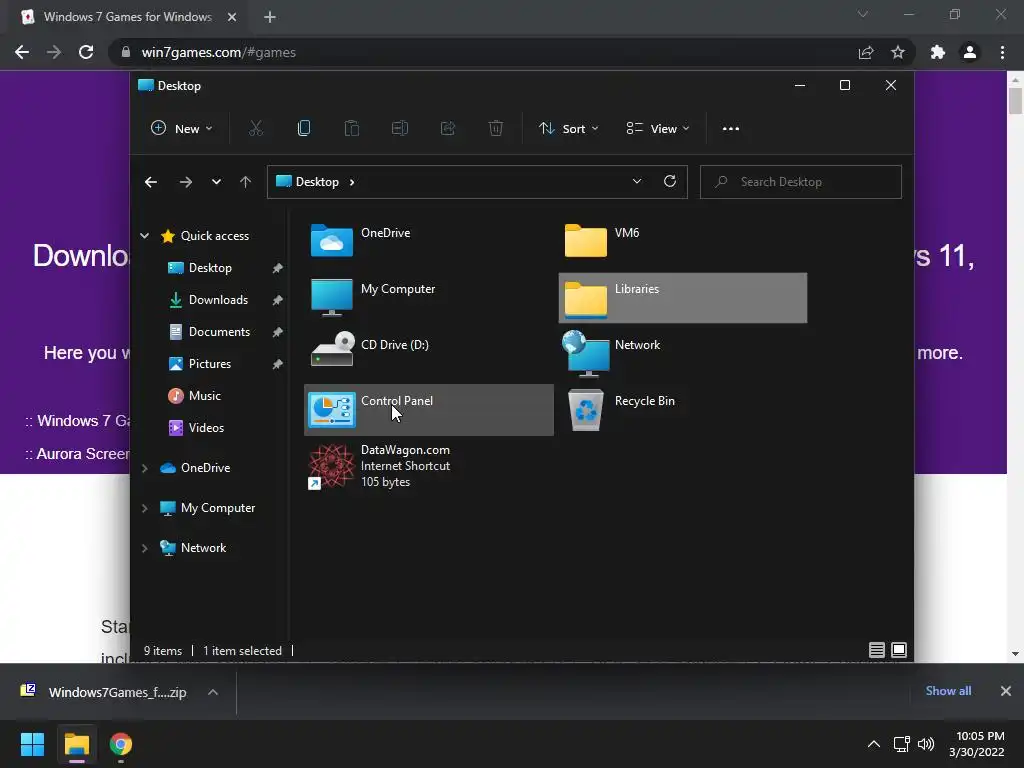The height and width of the screenshot is (768, 1024).
Task: Open the Sort dropdown menu
Action: [568, 129]
